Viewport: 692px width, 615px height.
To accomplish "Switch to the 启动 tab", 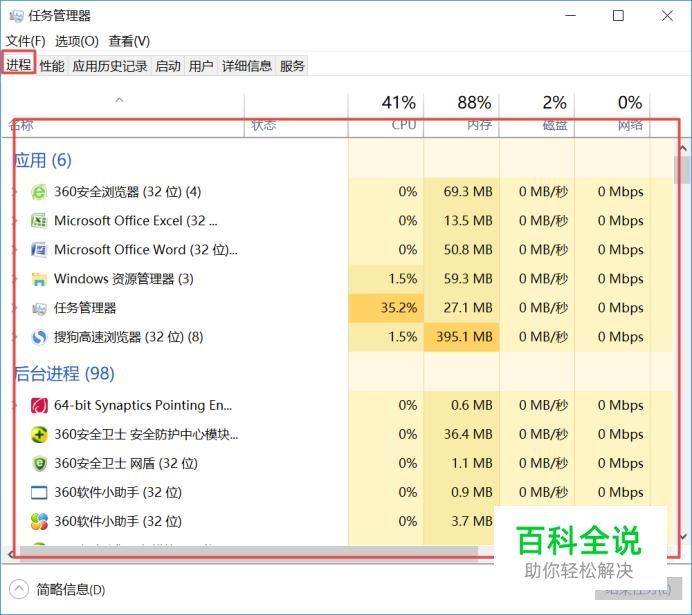I will coord(168,66).
